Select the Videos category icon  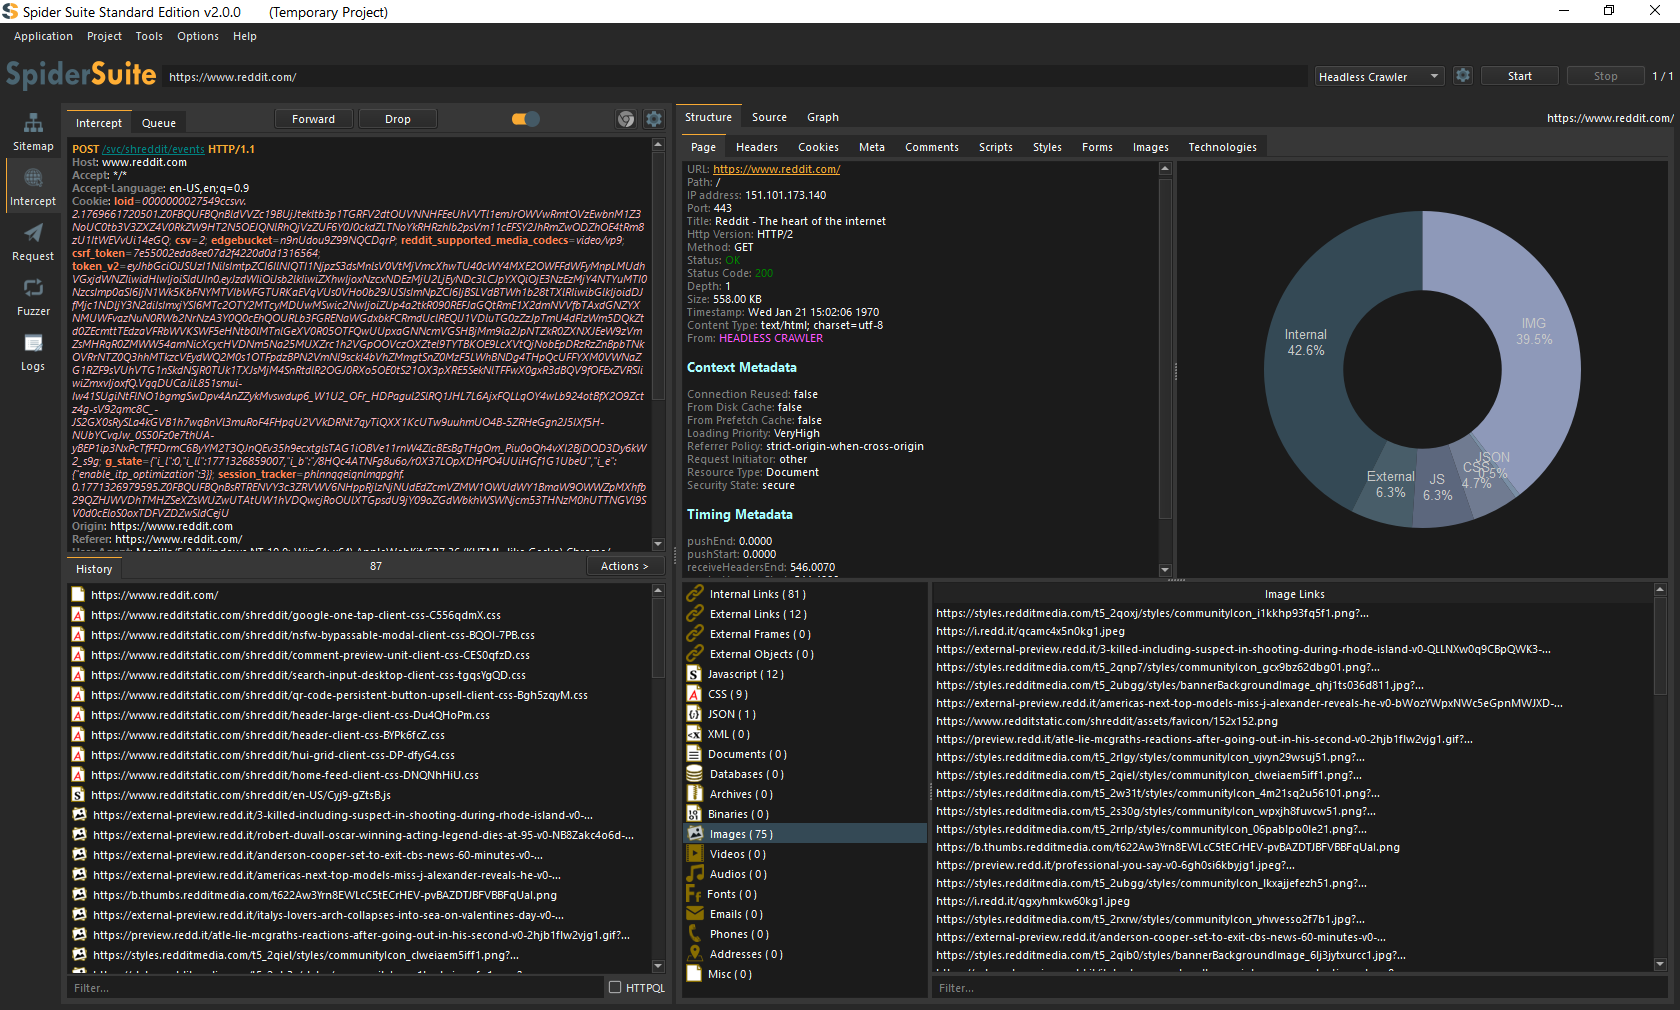pos(695,854)
